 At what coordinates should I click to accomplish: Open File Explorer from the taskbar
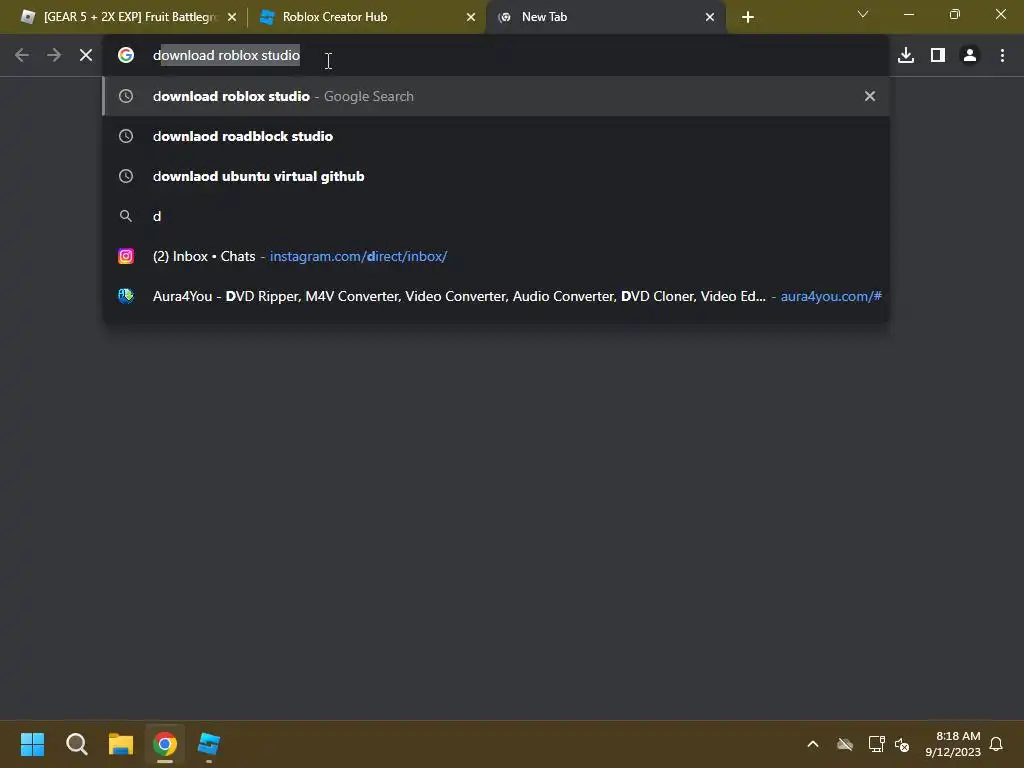[121, 744]
